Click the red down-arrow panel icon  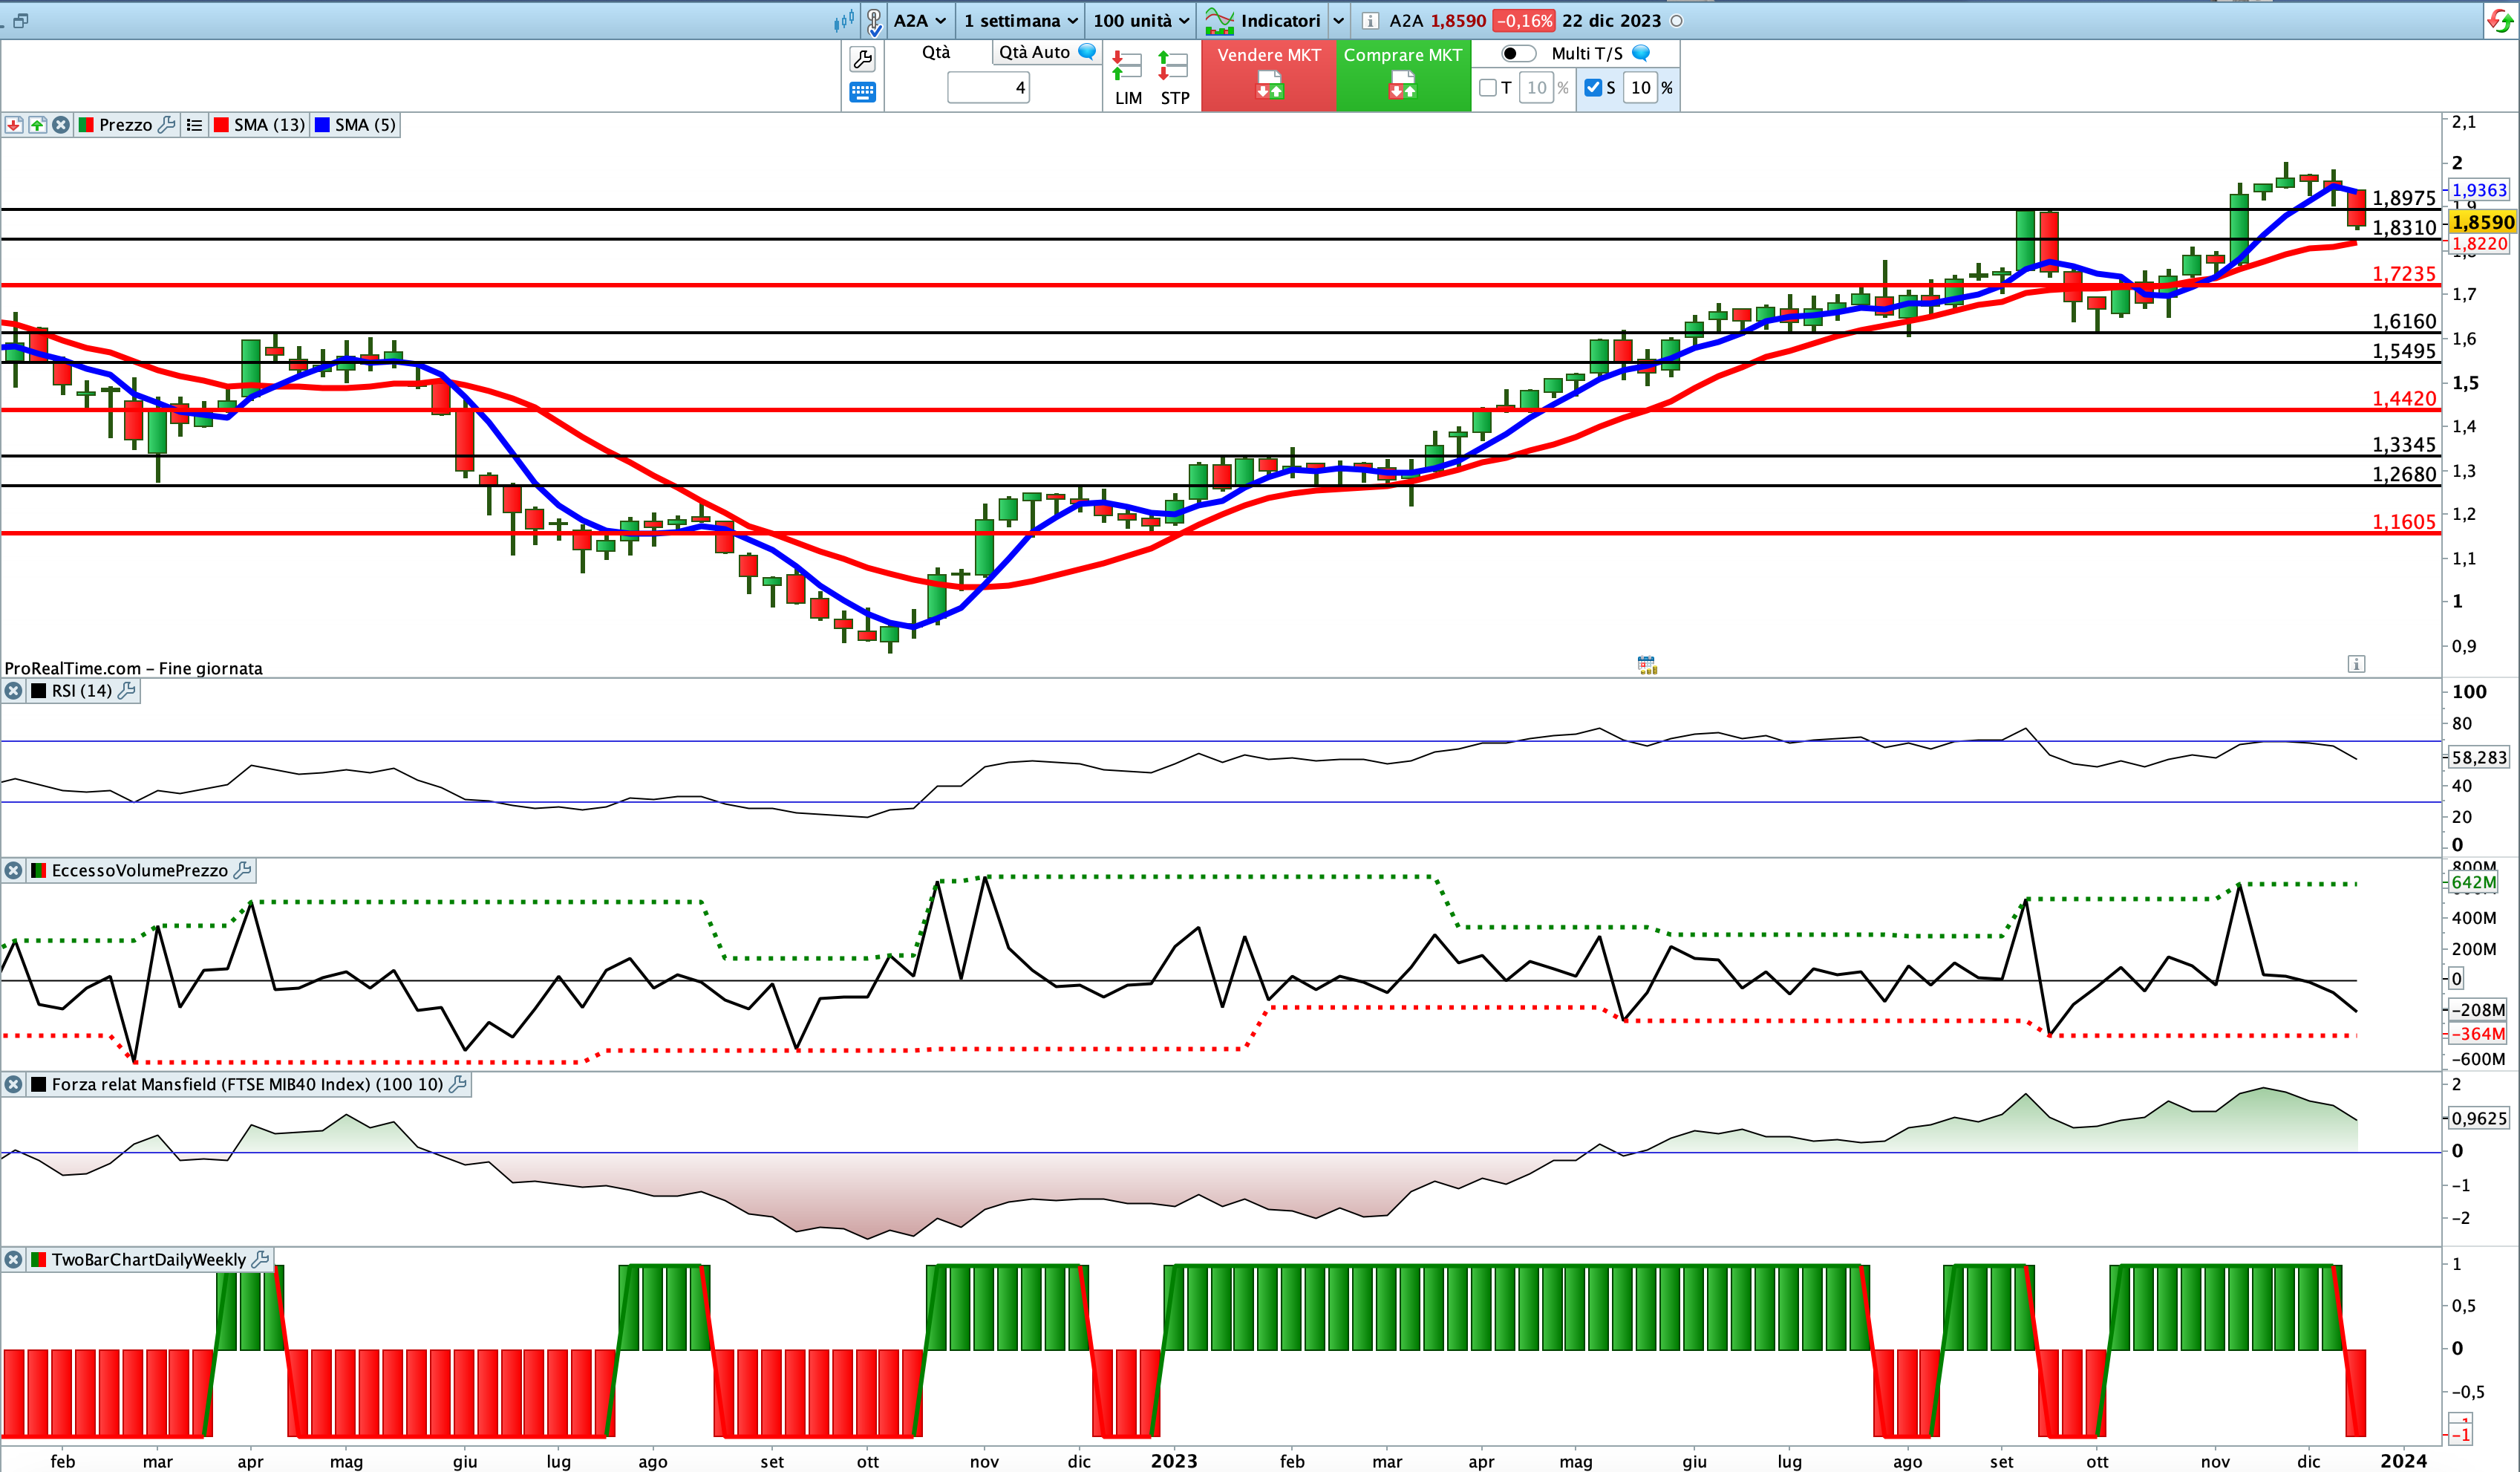(x=14, y=125)
